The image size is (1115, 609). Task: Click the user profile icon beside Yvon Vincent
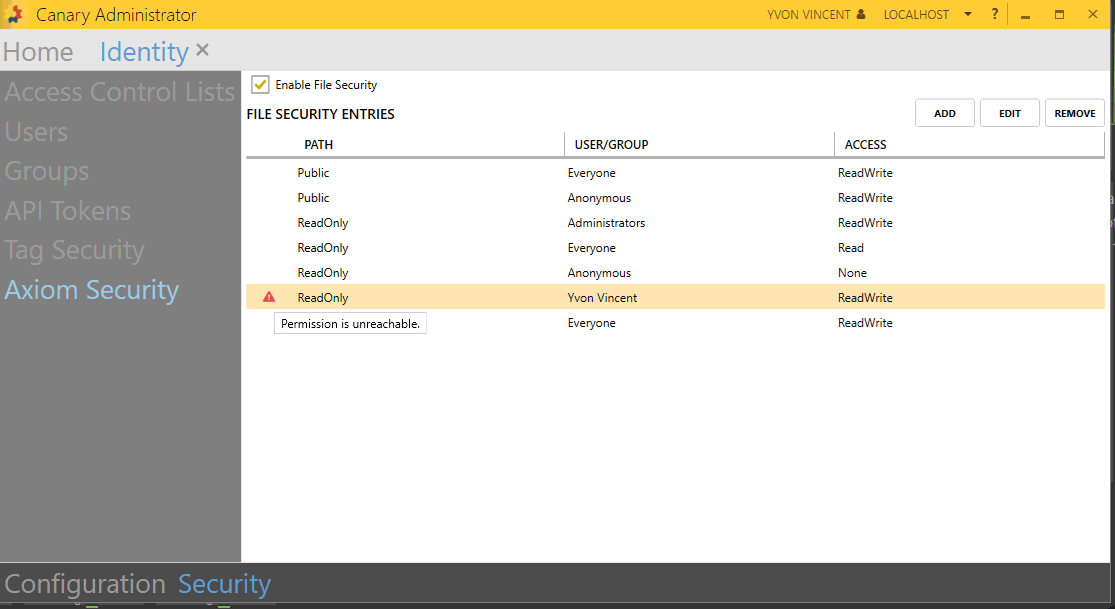[861, 15]
